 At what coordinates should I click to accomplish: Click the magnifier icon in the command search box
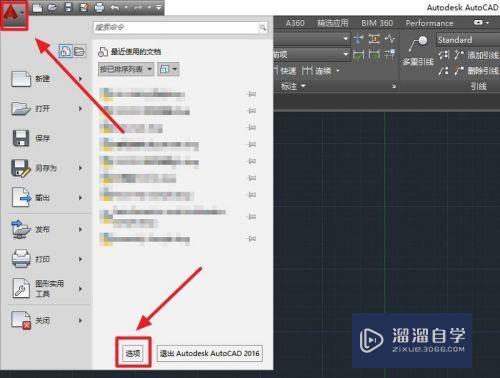[x=263, y=28]
